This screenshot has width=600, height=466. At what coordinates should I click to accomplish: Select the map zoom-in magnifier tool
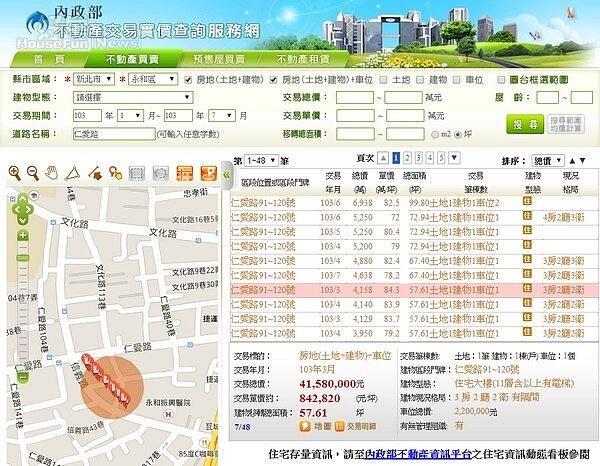(14, 173)
